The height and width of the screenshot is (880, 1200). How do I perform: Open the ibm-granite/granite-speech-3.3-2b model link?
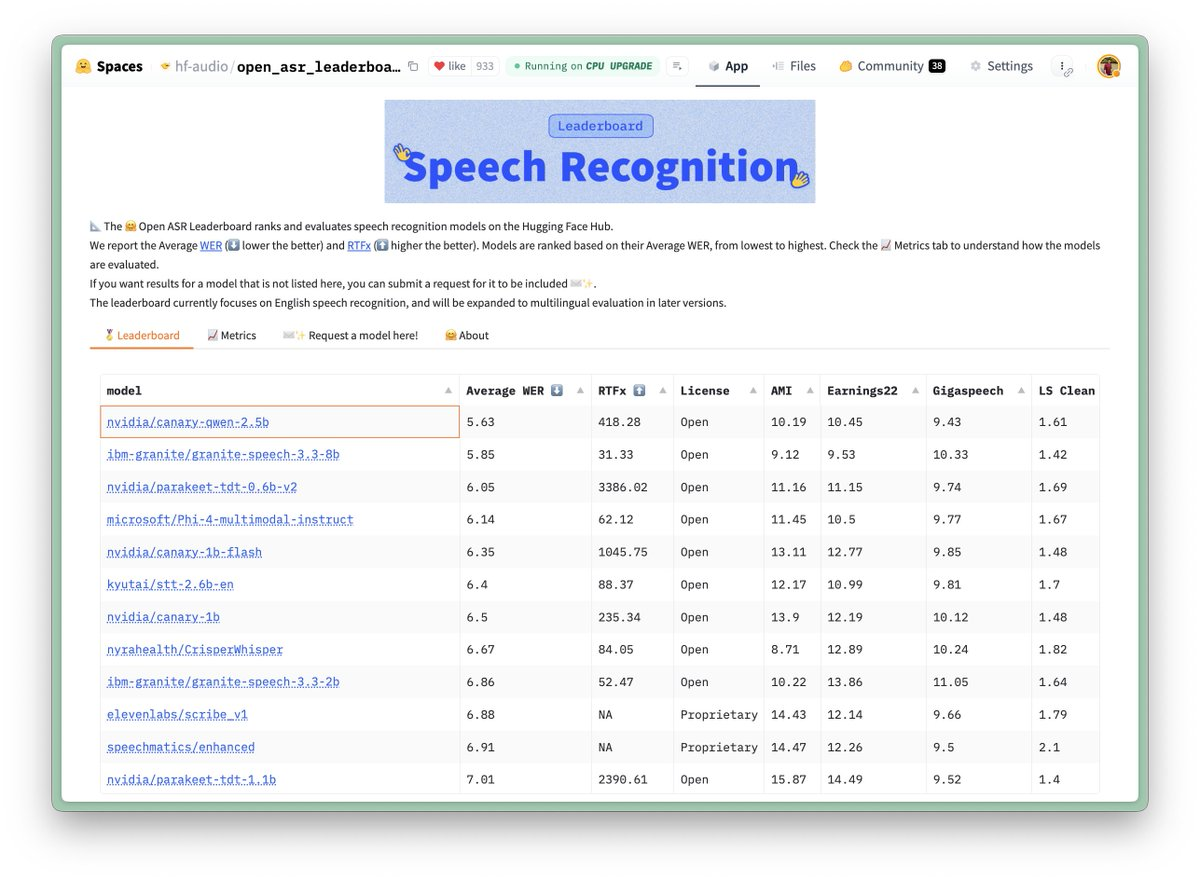223,682
